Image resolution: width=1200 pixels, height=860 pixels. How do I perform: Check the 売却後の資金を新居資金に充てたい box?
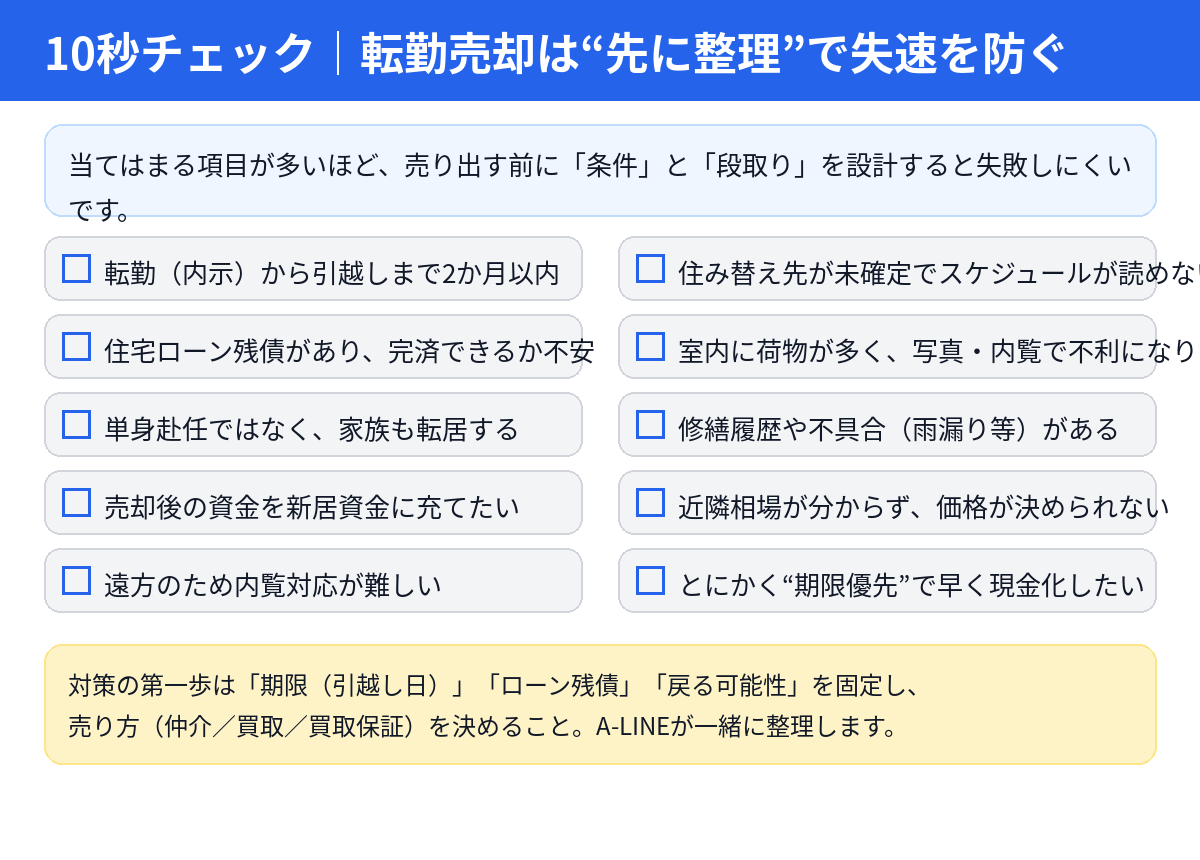pos(77,503)
